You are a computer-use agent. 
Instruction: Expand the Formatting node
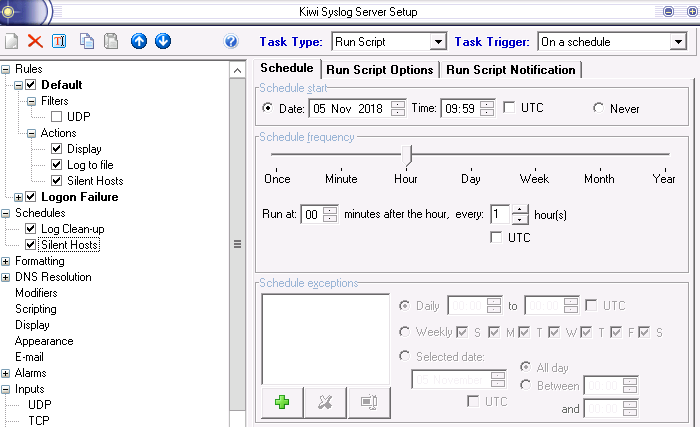pos(5,261)
